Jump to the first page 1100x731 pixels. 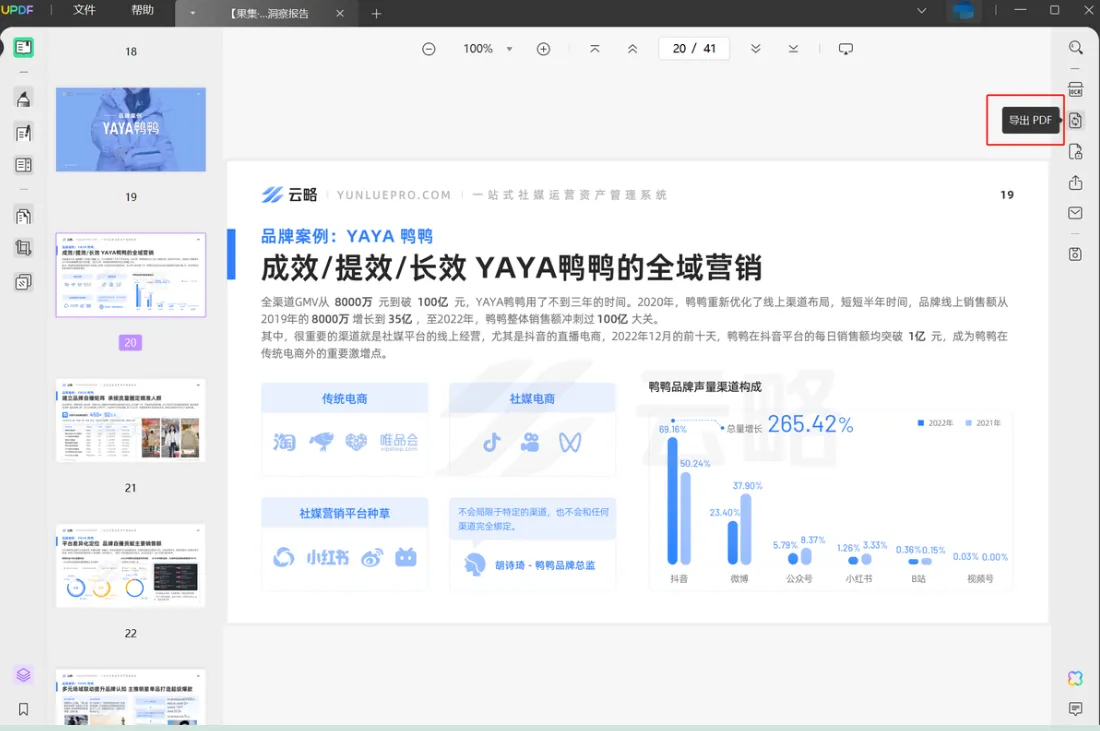(595, 49)
